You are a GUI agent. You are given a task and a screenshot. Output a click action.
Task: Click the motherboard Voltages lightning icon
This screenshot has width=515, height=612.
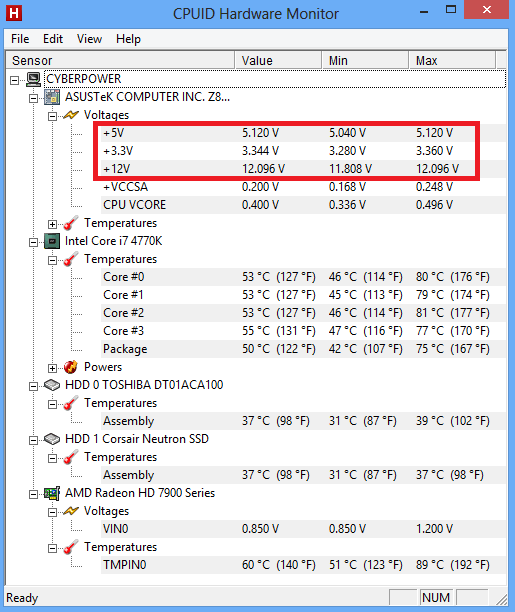point(71,115)
